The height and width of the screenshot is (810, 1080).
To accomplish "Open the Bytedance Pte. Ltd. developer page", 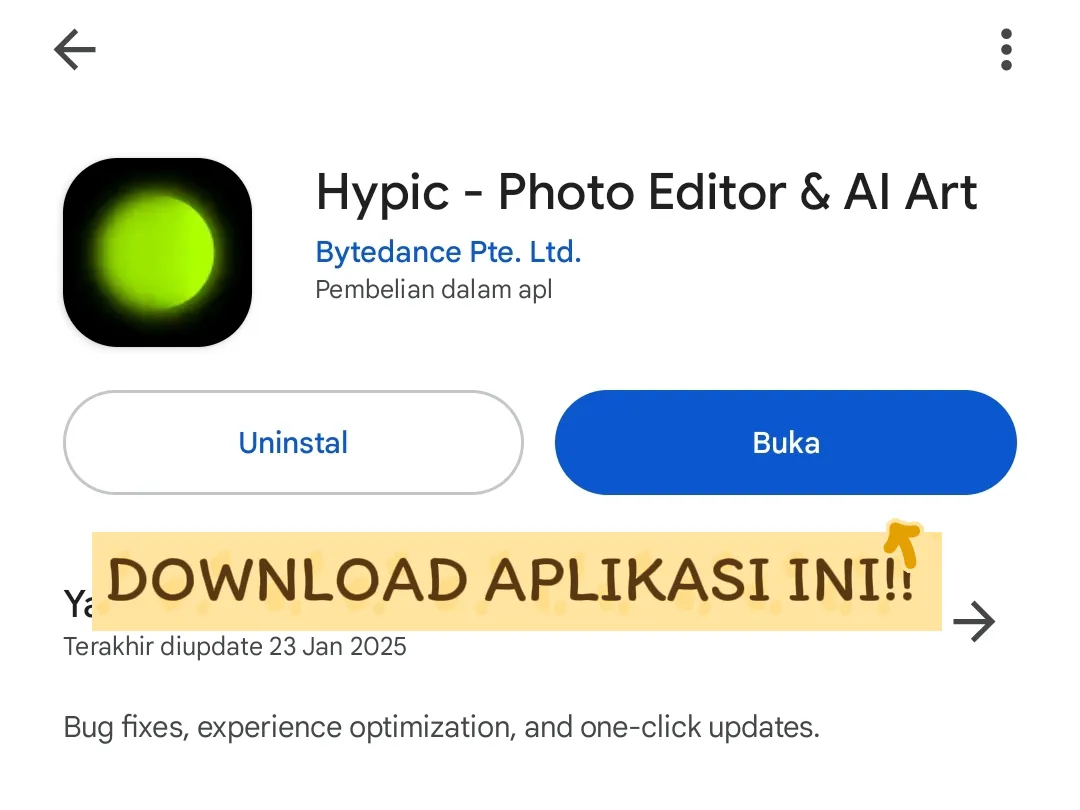I will [x=448, y=252].
